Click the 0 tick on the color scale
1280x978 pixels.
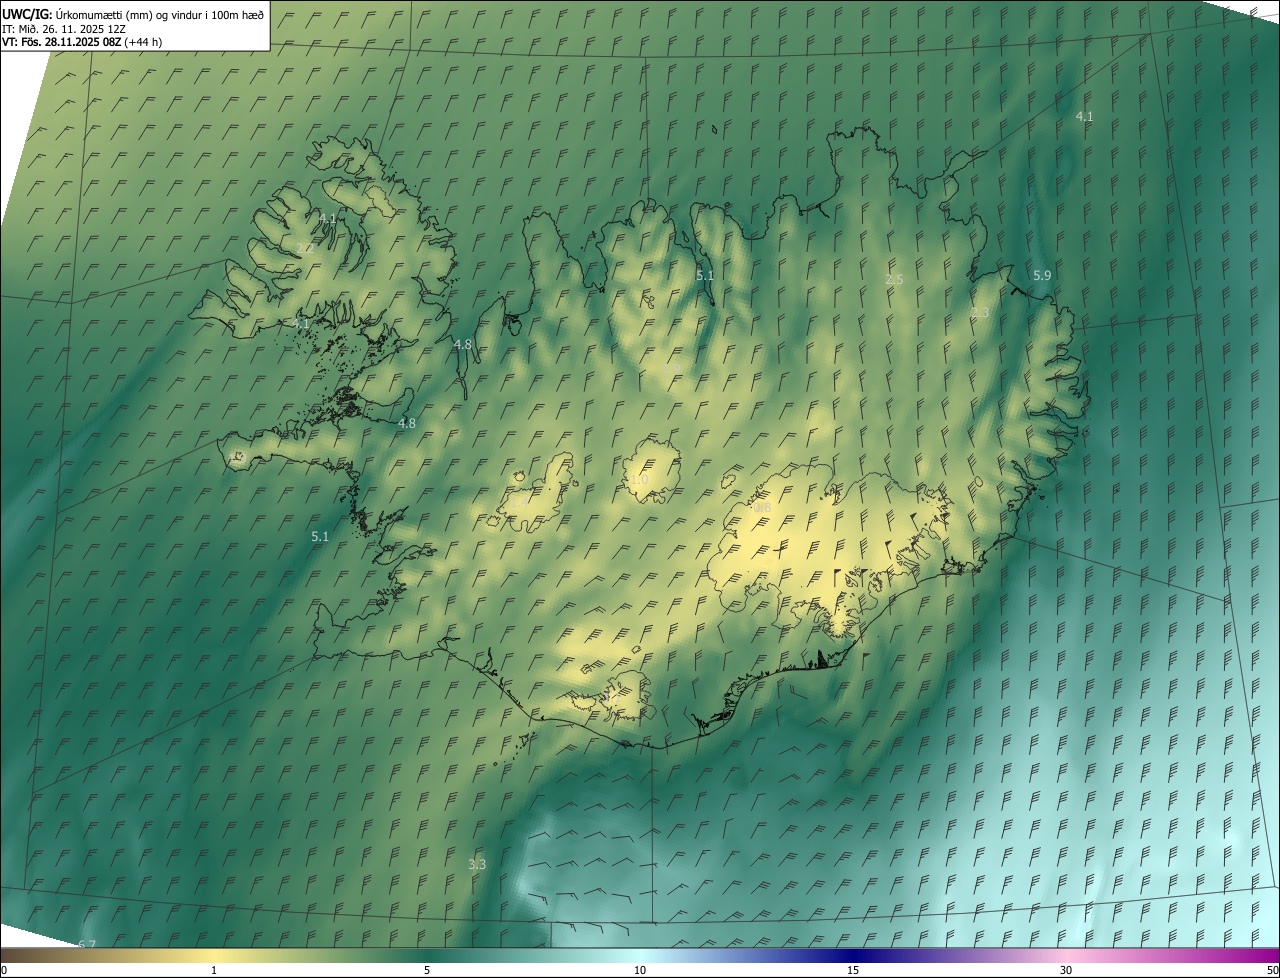4,970
